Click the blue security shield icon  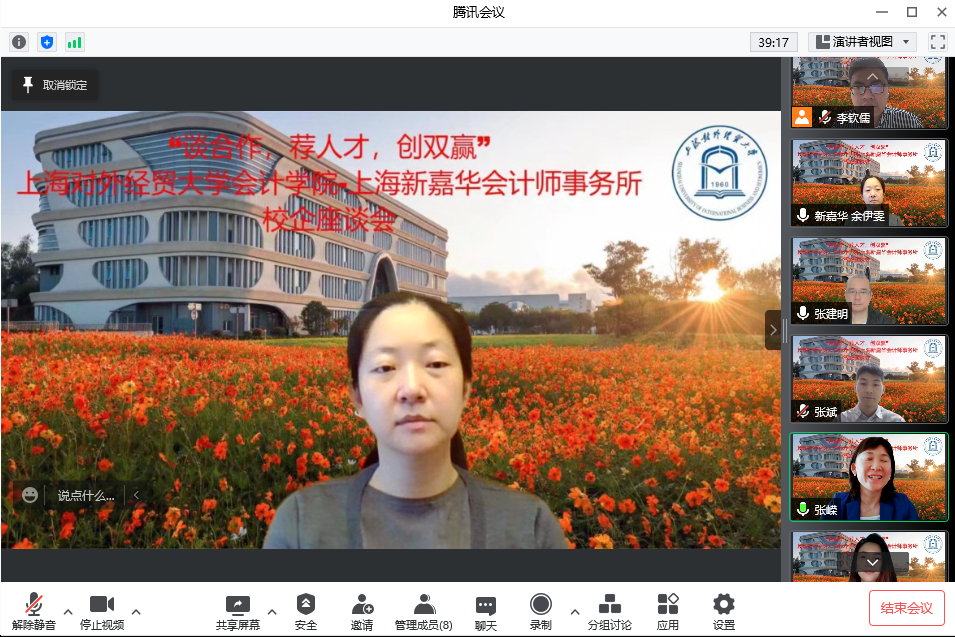(x=47, y=42)
